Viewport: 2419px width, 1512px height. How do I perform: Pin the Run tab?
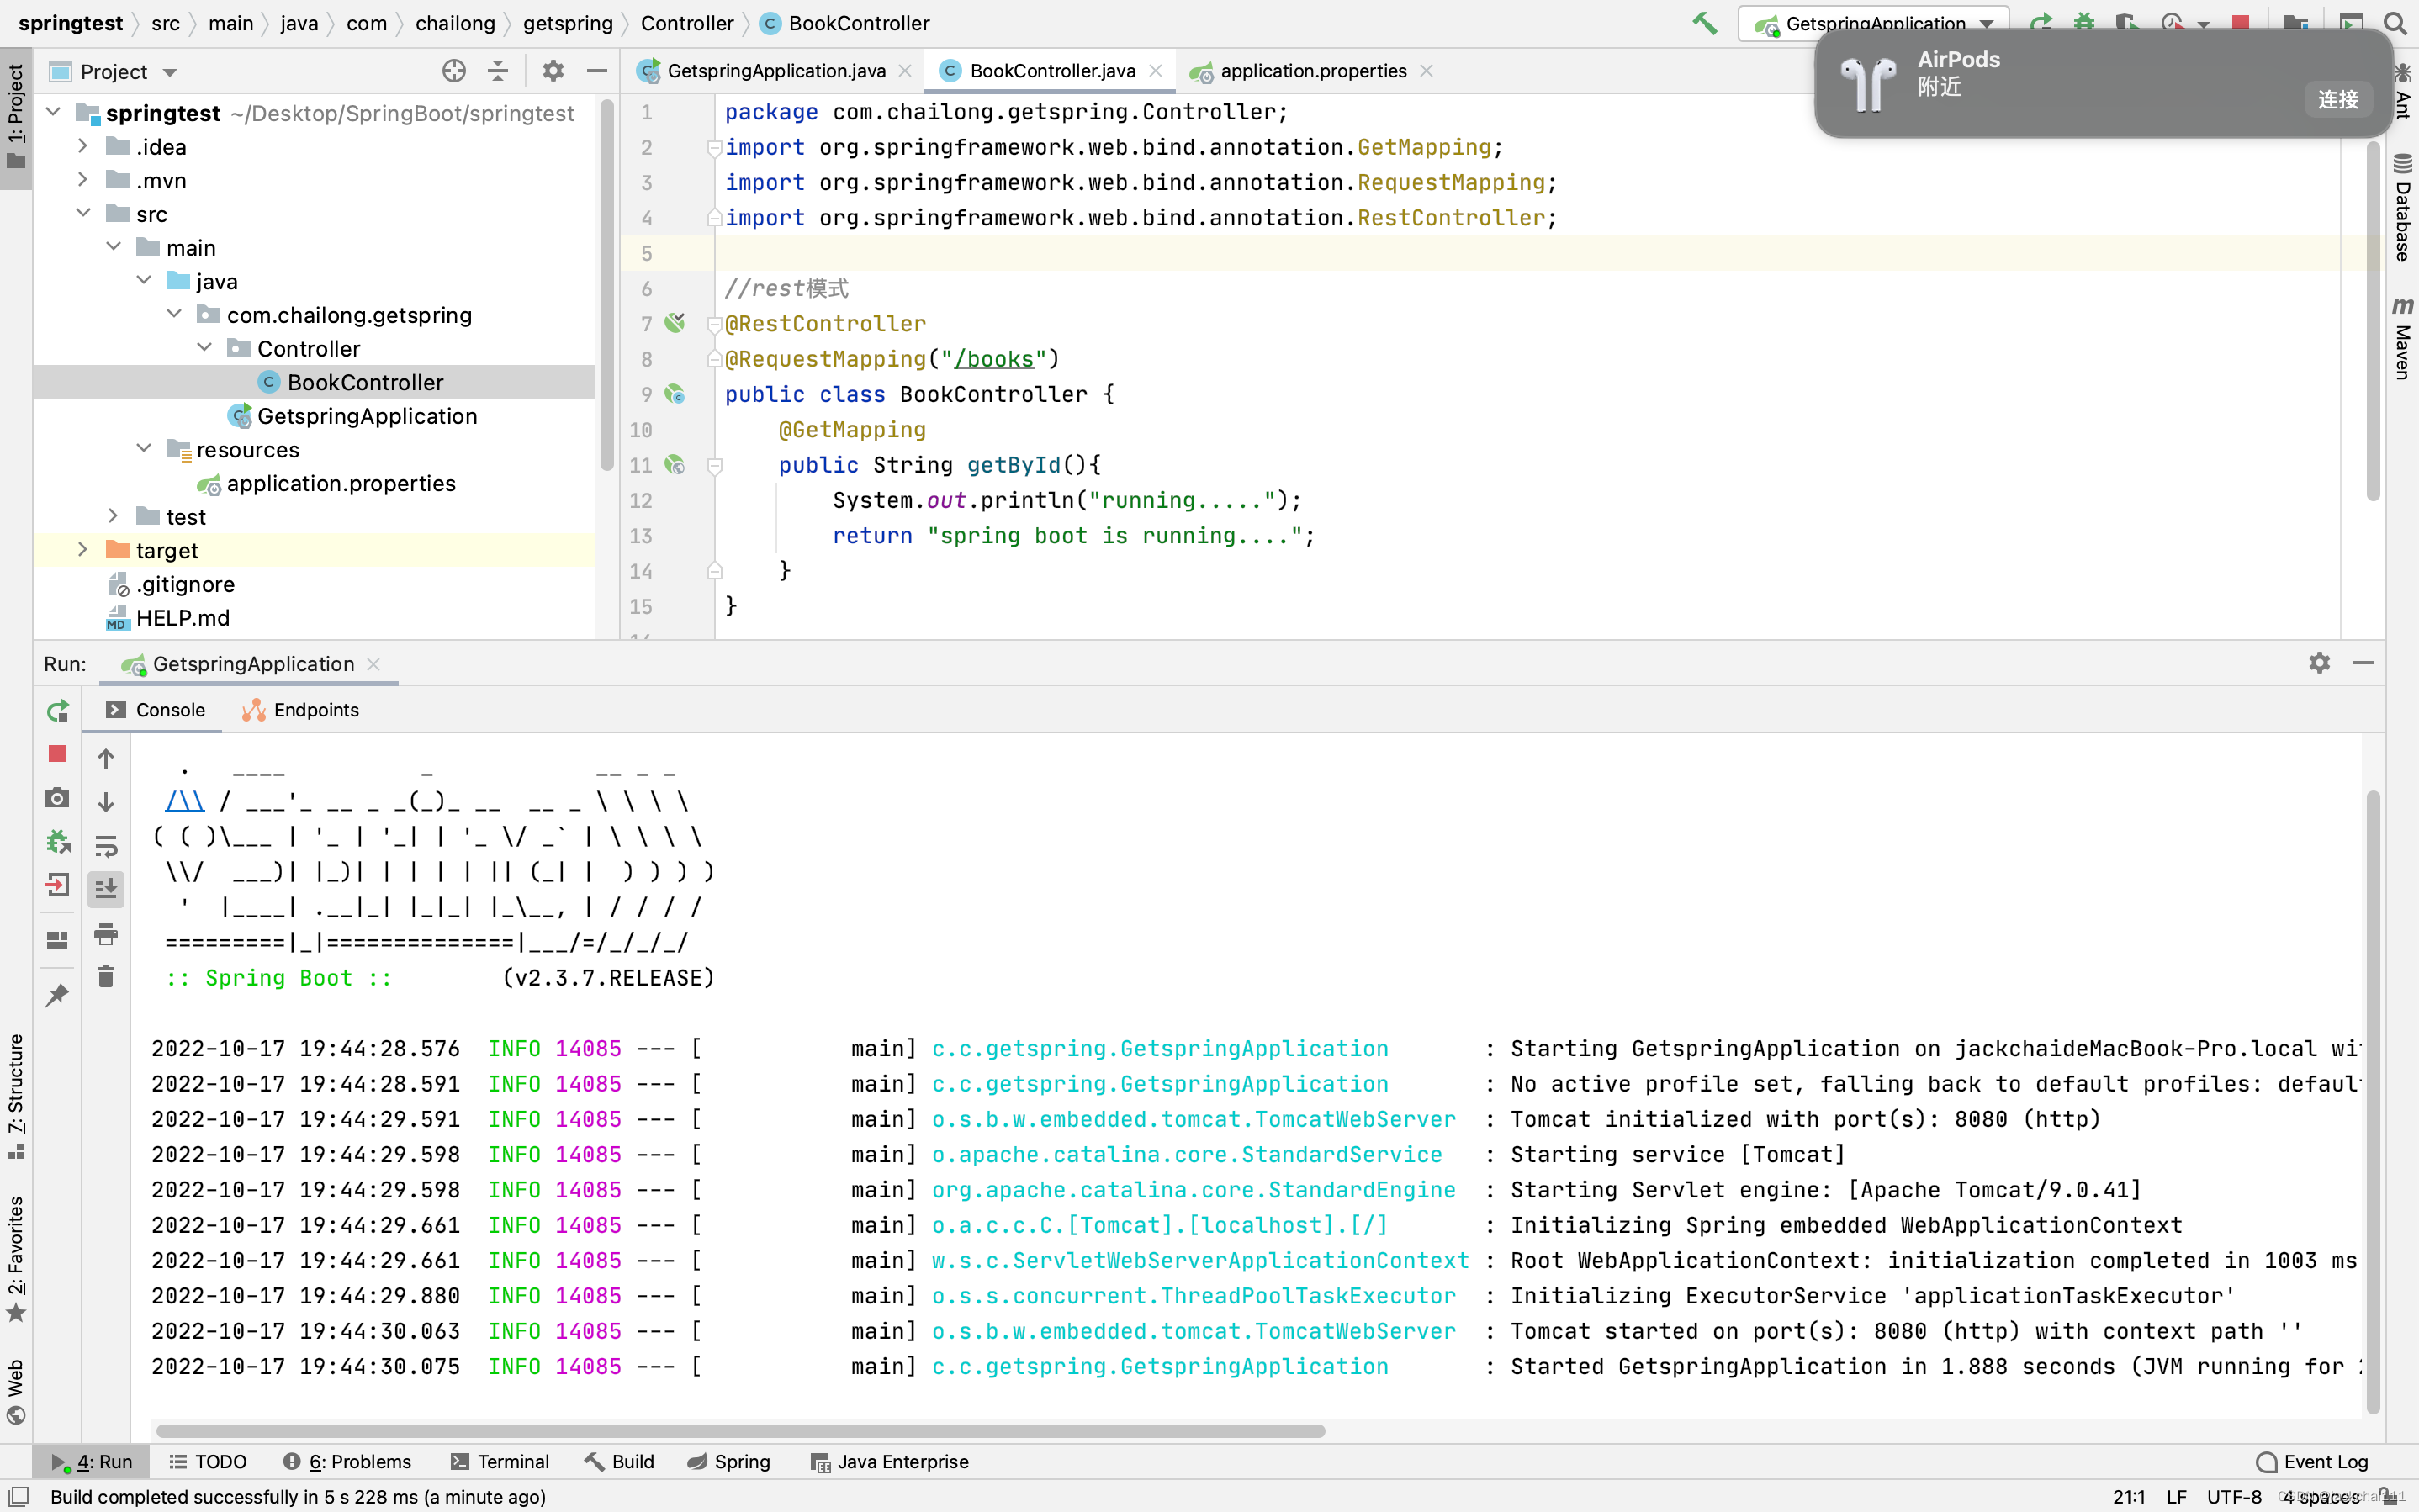click(57, 995)
